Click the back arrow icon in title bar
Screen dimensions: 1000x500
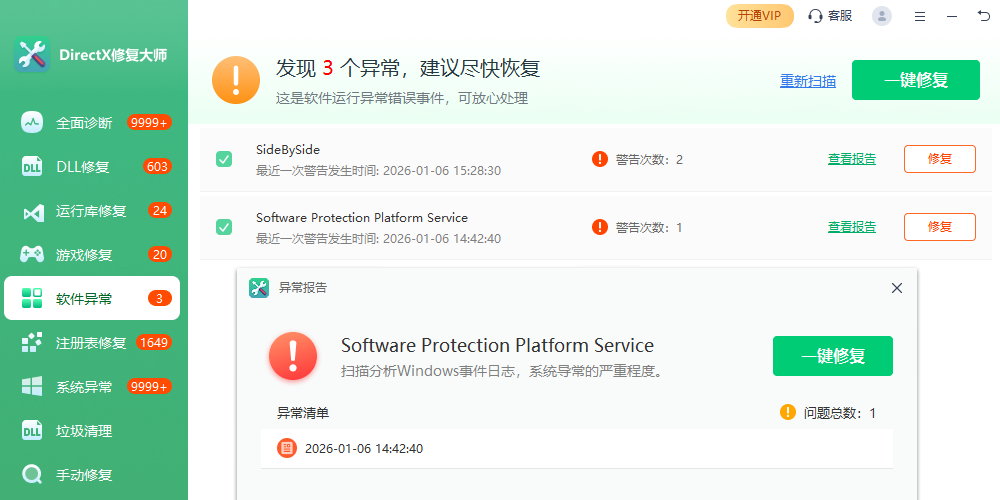click(x=983, y=15)
